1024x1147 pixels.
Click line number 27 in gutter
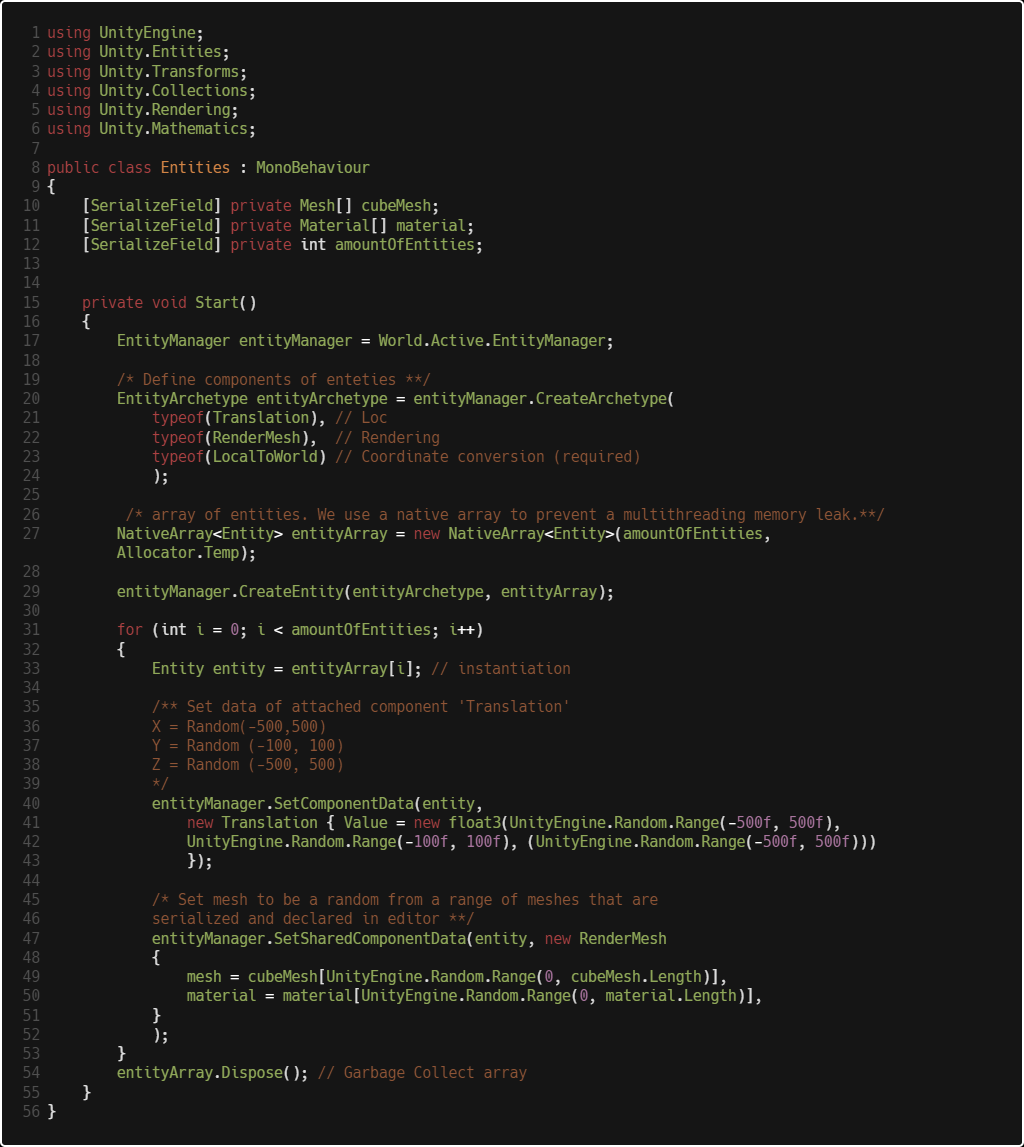(x=31, y=533)
